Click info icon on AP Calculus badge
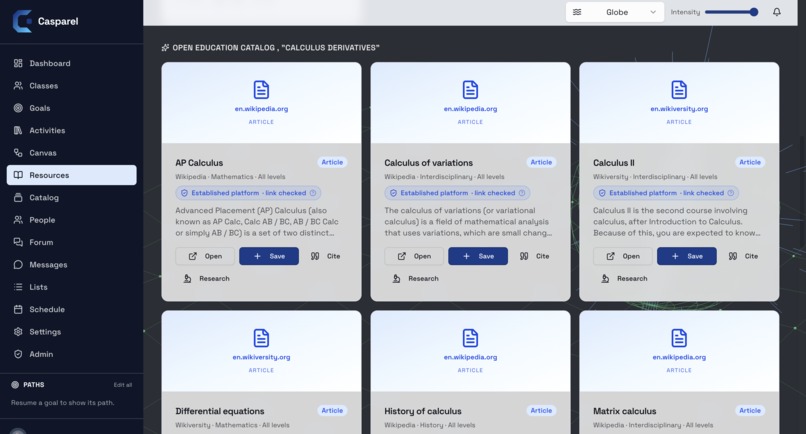This screenshot has height=434, width=806. click(x=313, y=193)
